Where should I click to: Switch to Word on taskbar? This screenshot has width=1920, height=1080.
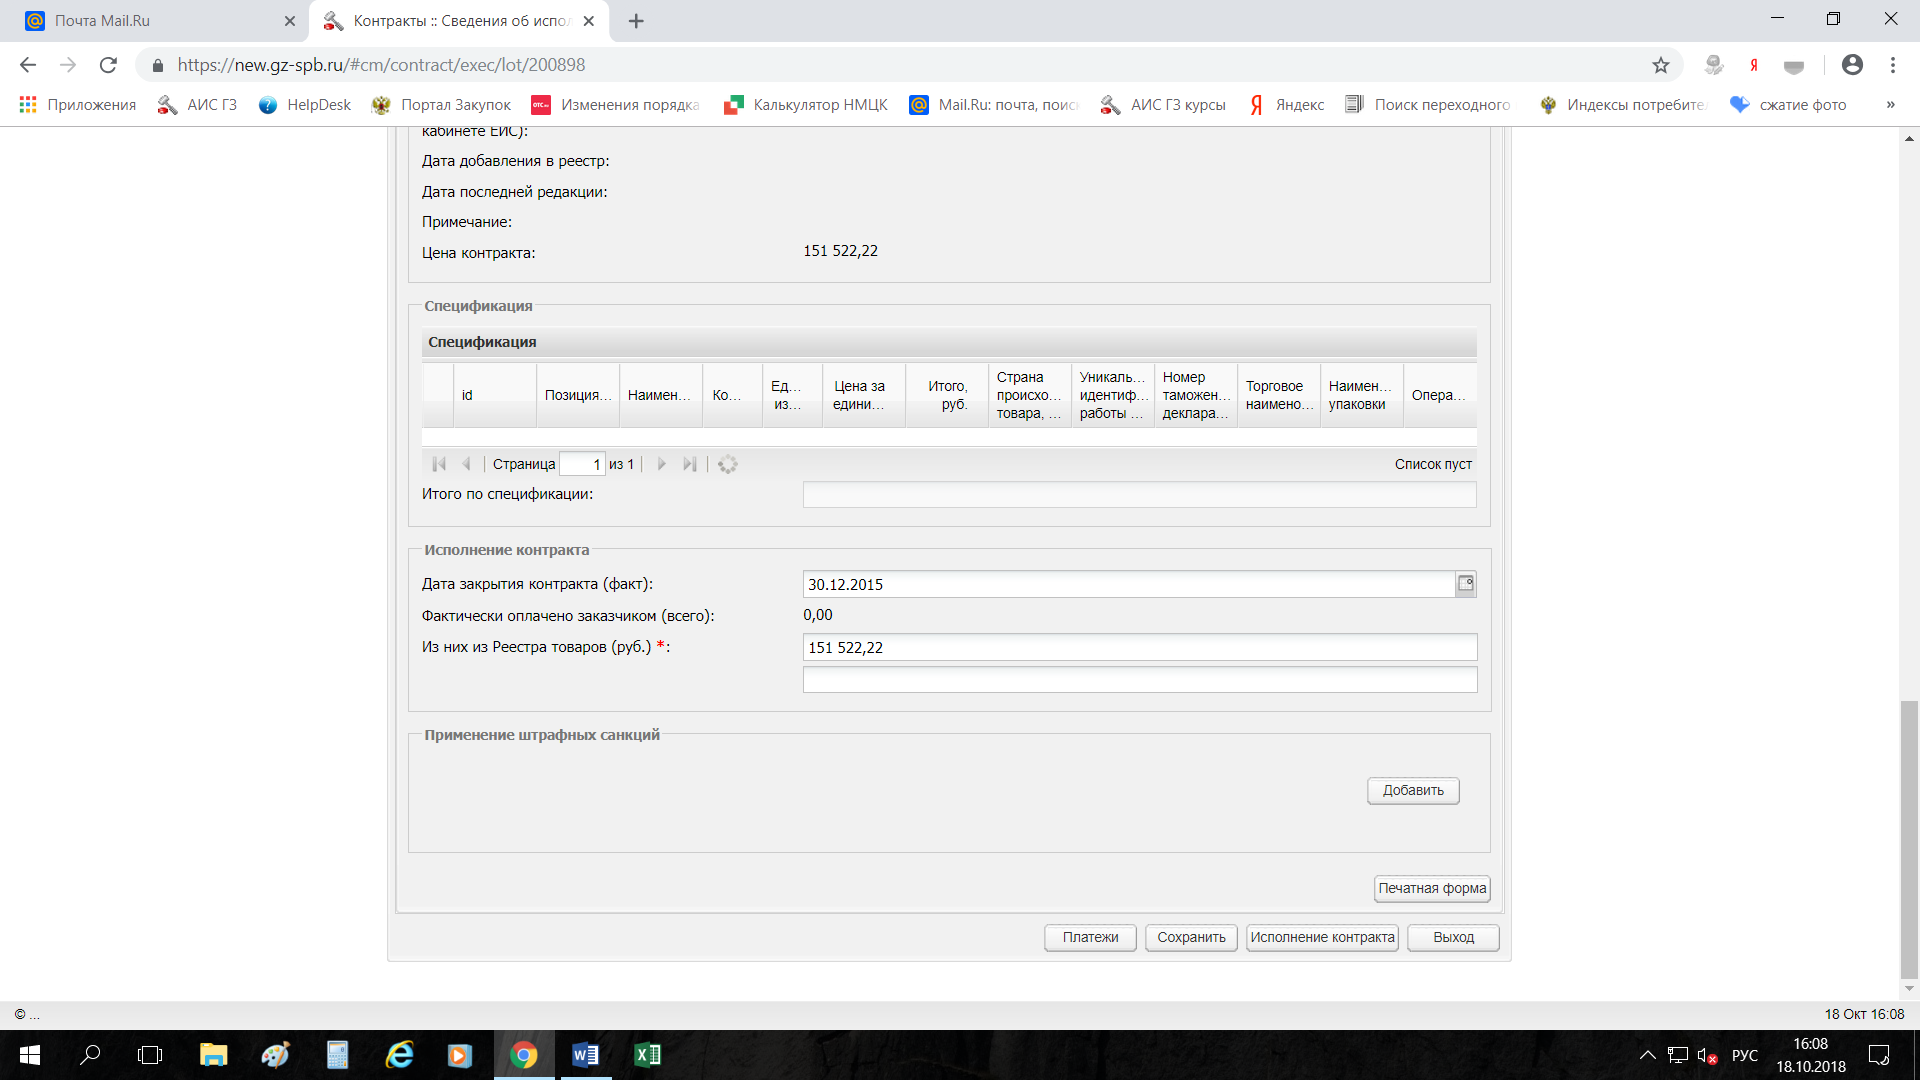tap(585, 1055)
